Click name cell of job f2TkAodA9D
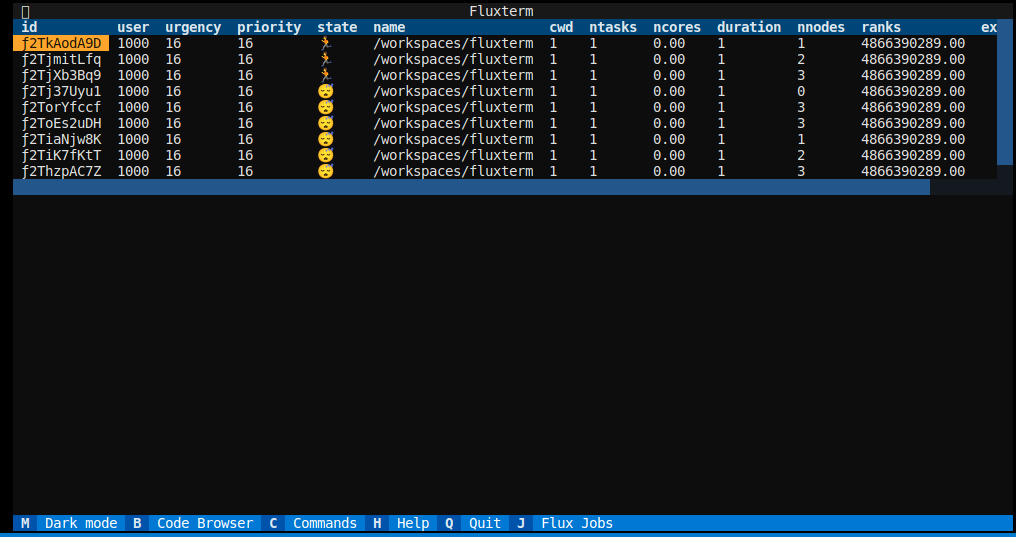Screen dimensions: 1016x537 453,43
